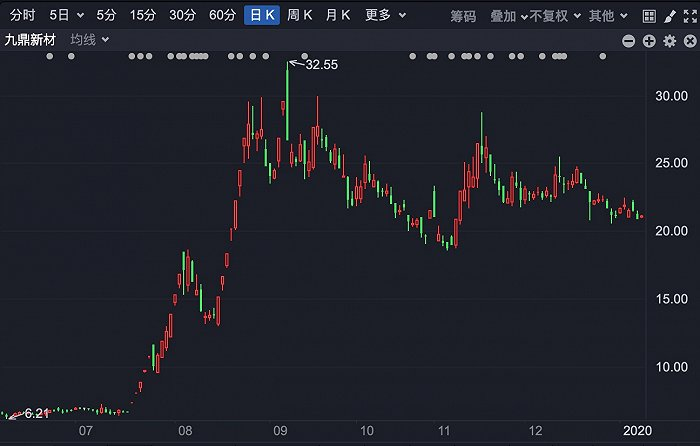Viewport: 700px width, 446px height.
Task: Select the 5分 interval
Action: click(x=106, y=15)
